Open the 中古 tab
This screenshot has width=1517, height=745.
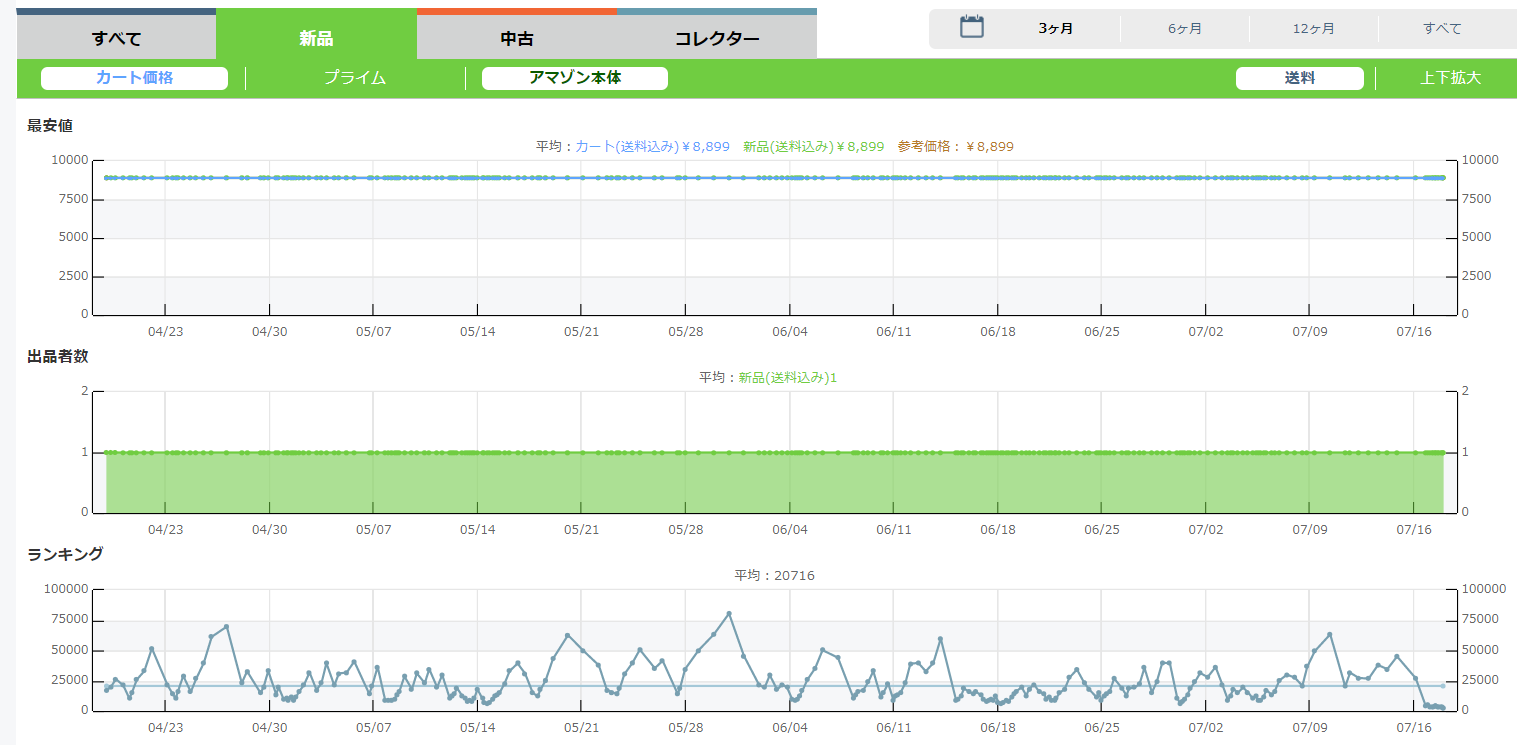(517, 39)
